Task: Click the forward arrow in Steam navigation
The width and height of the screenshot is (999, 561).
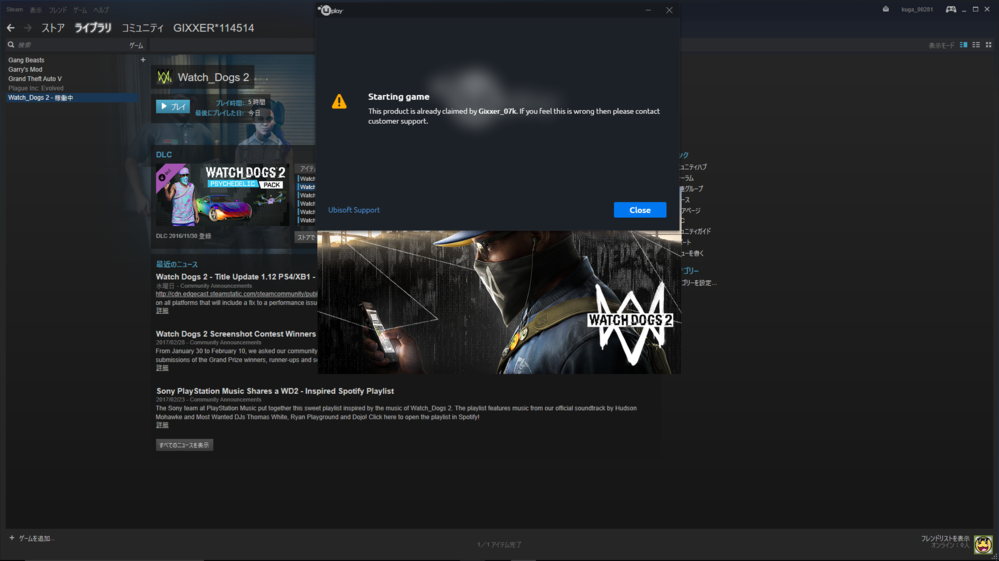Action: pos(28,28)
